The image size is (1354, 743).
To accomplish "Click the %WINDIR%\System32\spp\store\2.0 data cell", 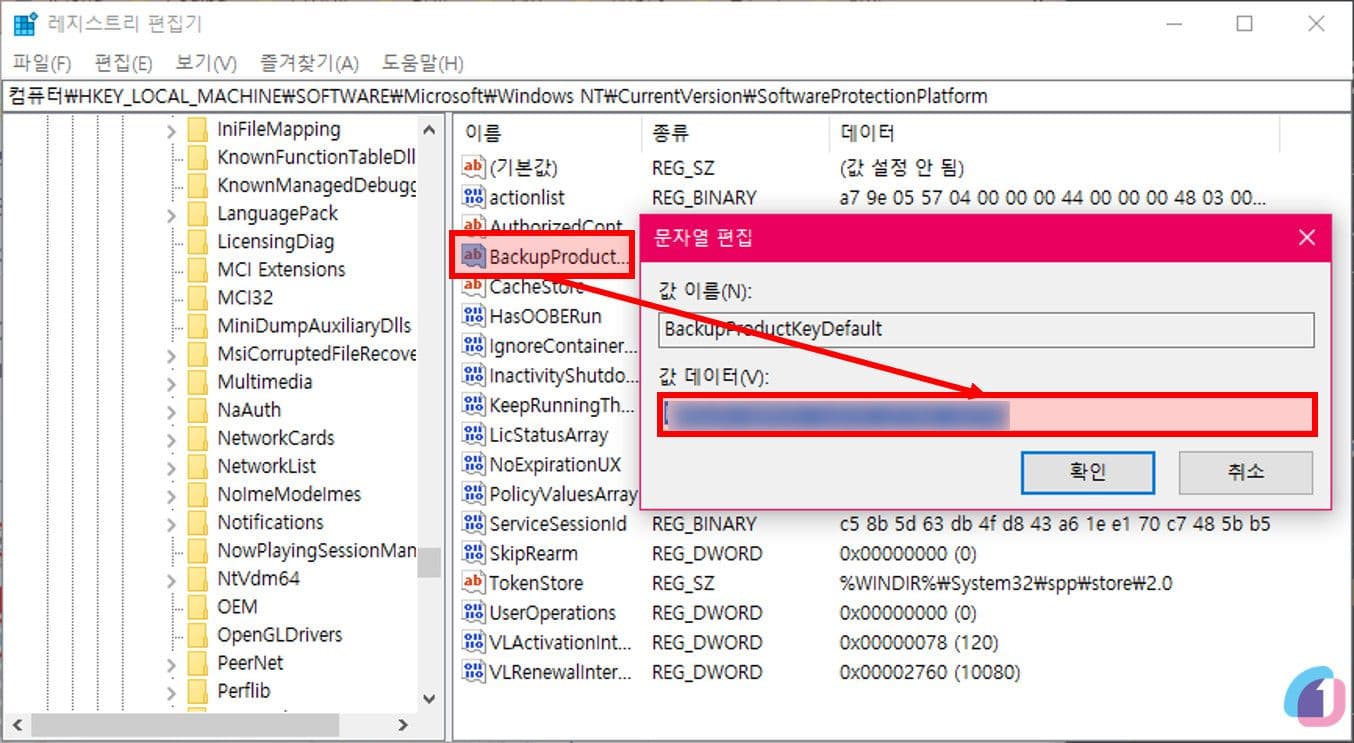I will coord(1005,583).
